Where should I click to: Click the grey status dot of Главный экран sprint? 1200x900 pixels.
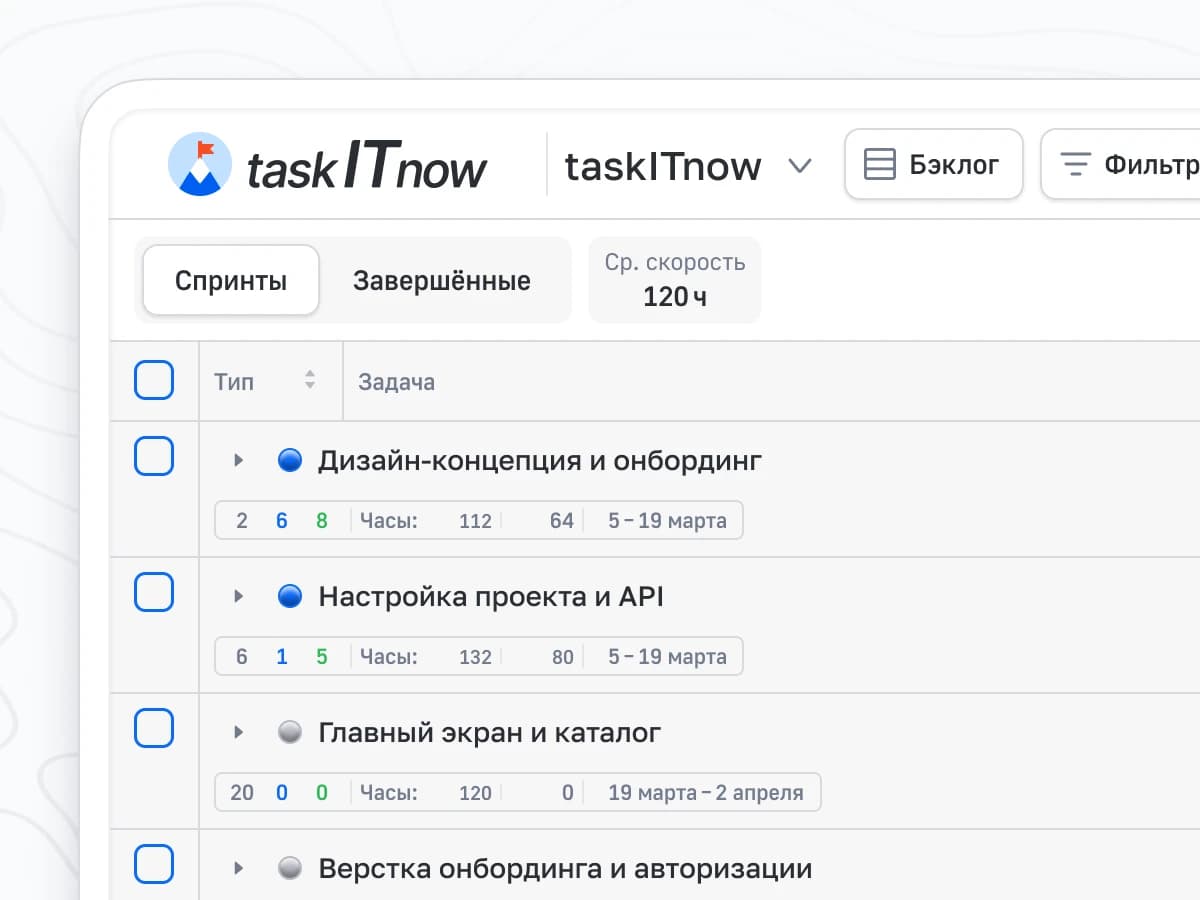coord(289,733)
